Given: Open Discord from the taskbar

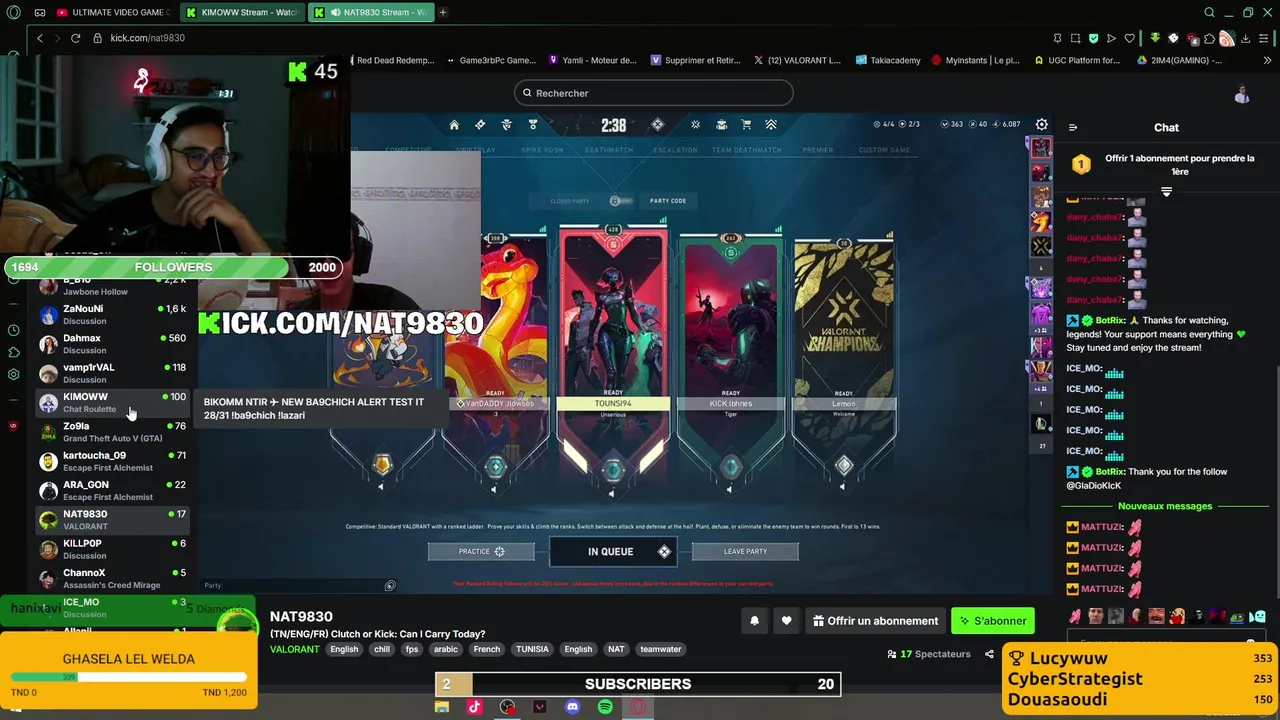Looking at the screenshot, I should pos(572,707).
